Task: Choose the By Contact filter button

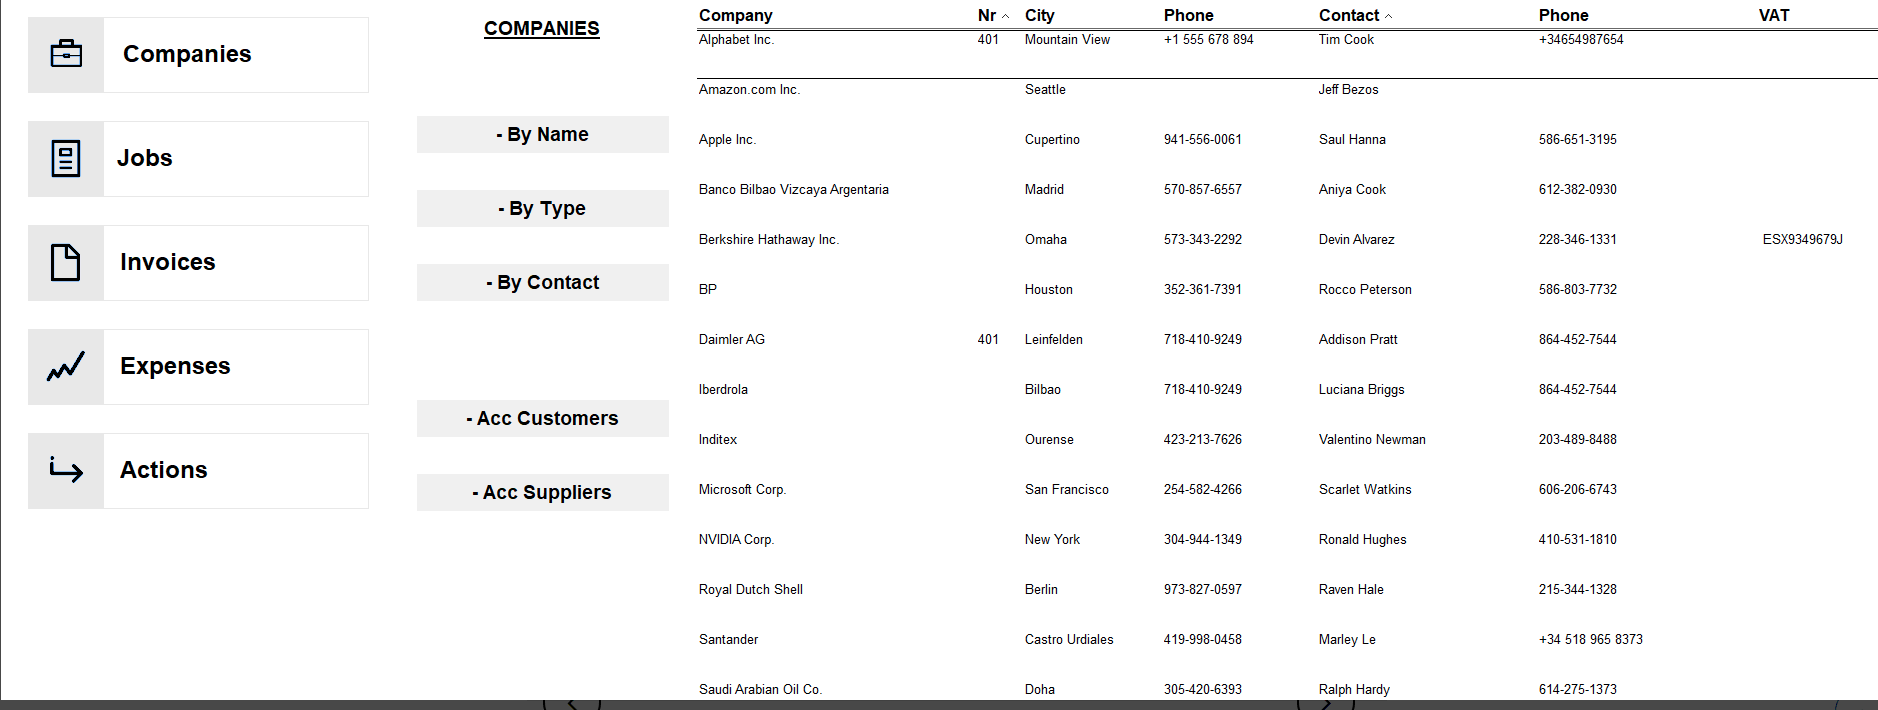Action: [543, 282]
